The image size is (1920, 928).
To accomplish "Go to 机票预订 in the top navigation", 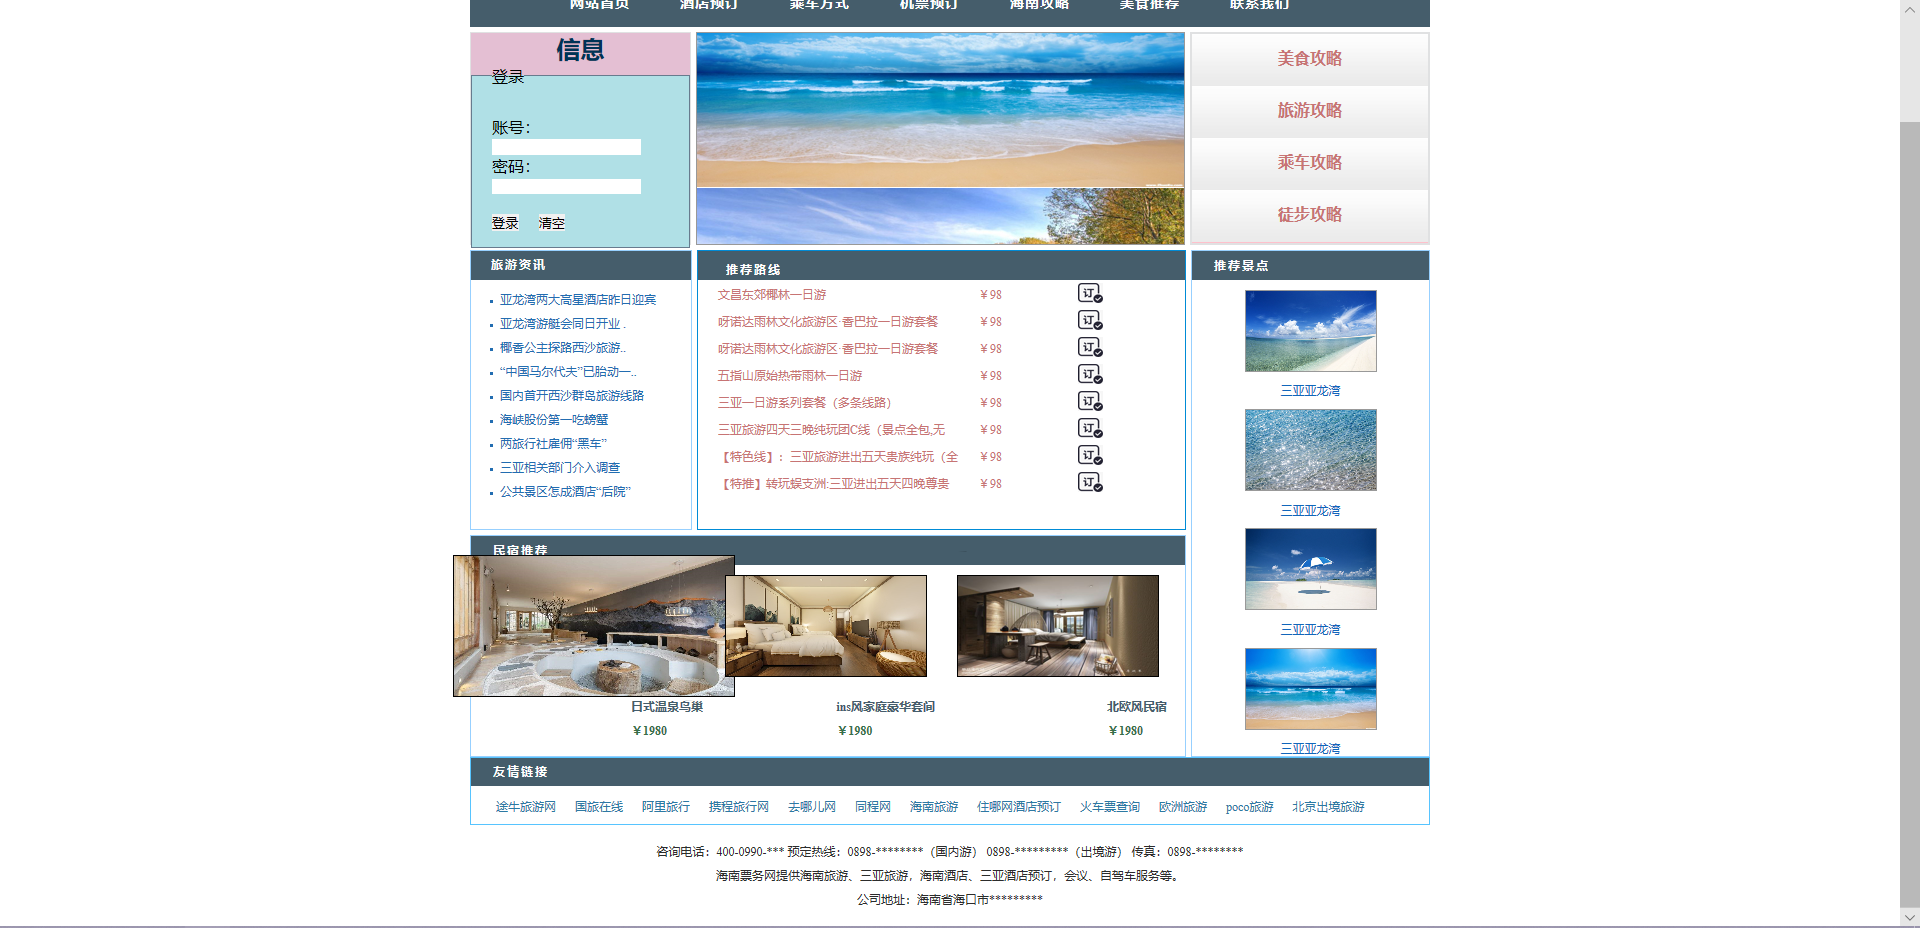I will [x=929, y=5].
